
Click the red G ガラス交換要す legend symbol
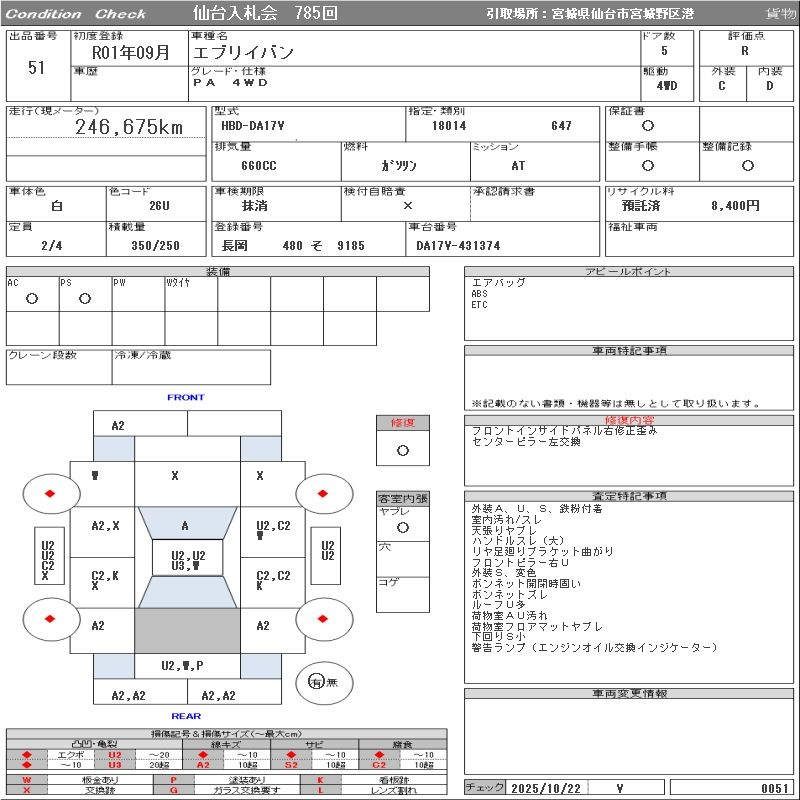click(174, 790)
